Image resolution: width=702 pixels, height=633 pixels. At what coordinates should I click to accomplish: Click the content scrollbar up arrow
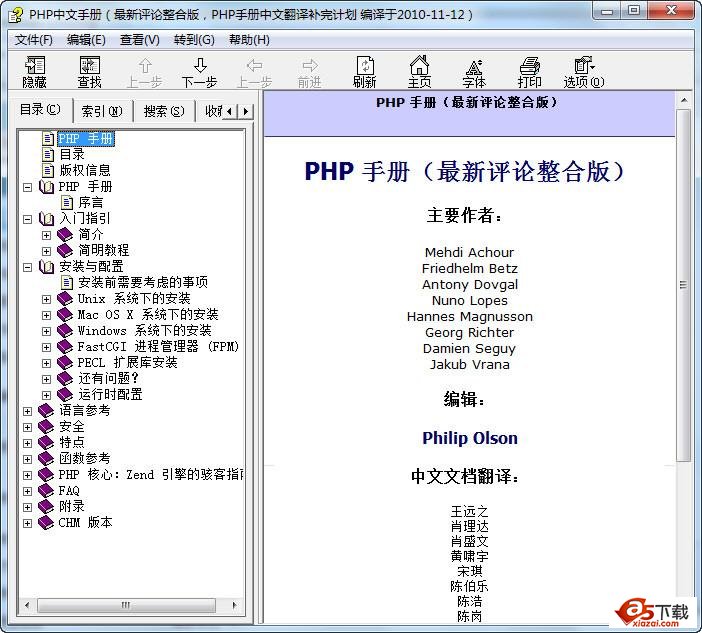click(684, 100)
